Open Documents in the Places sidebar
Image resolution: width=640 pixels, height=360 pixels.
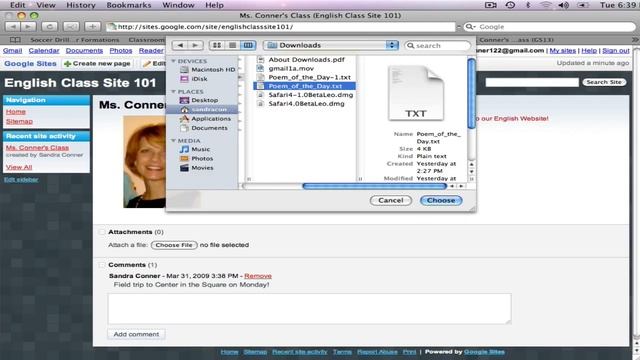click(204, 128)
